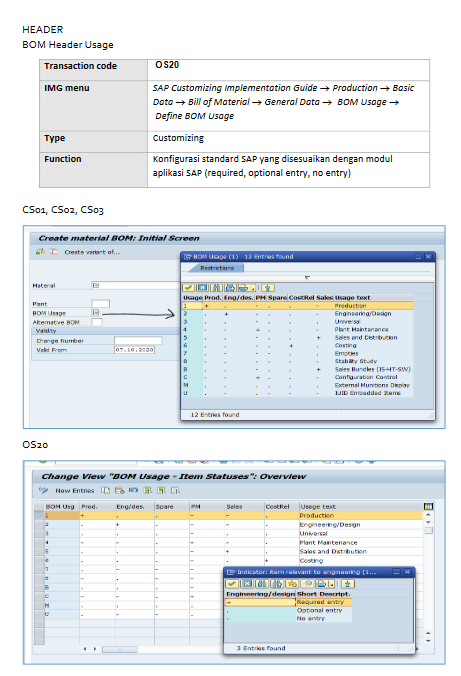461x676 pixels.
Task: Click Find Next icon in BOM Usage popup
Action: pyautogui.click(x=230, y=288)
